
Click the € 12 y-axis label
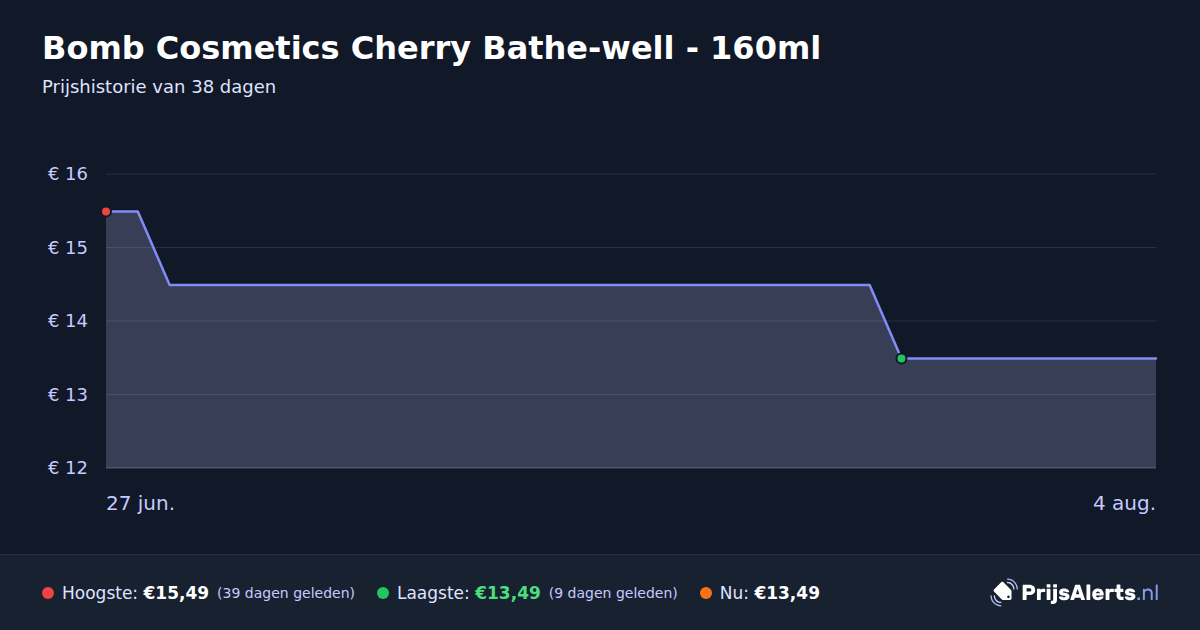click(x=68, y=468)
